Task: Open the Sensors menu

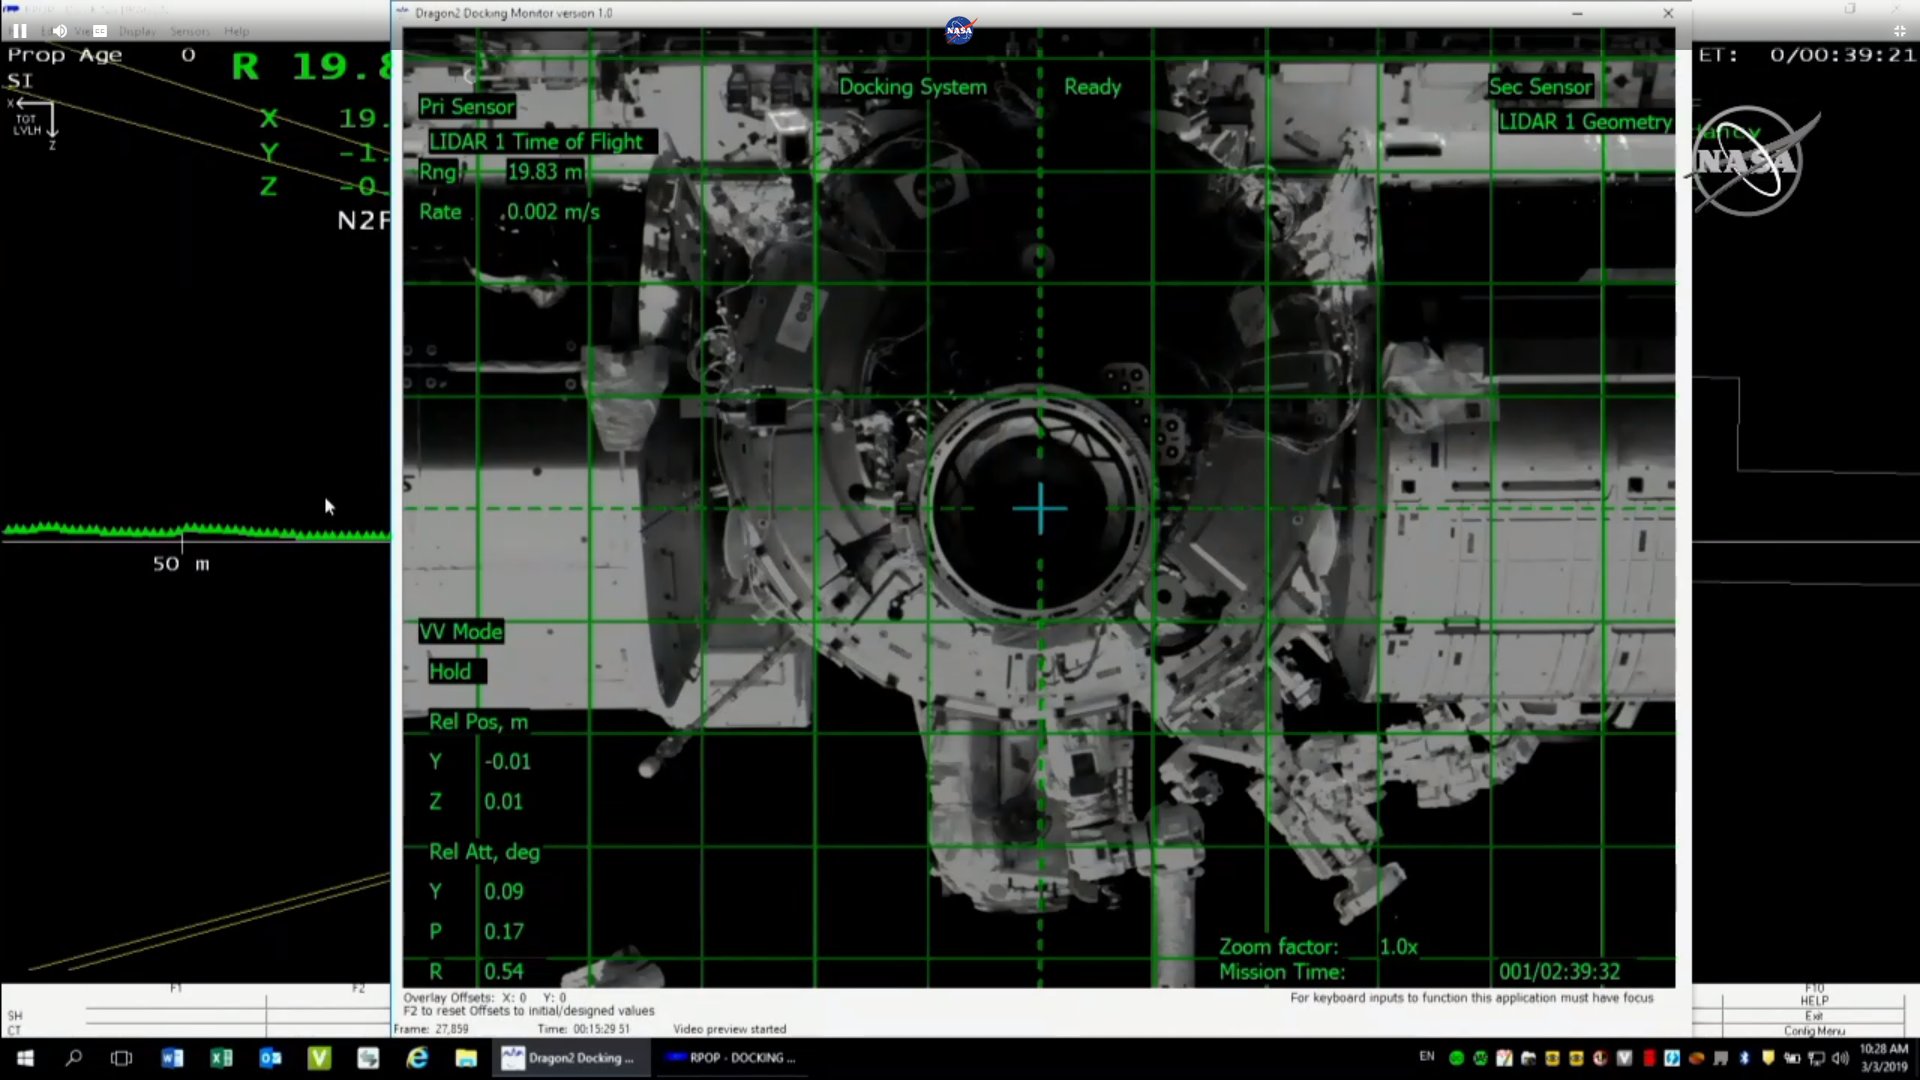Action: point(189,31)
